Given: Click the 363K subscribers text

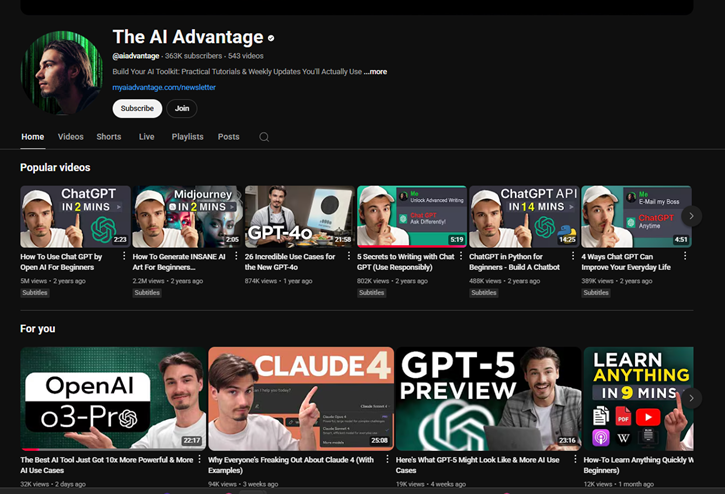Looking at the screenshot, I should point(193,56).
